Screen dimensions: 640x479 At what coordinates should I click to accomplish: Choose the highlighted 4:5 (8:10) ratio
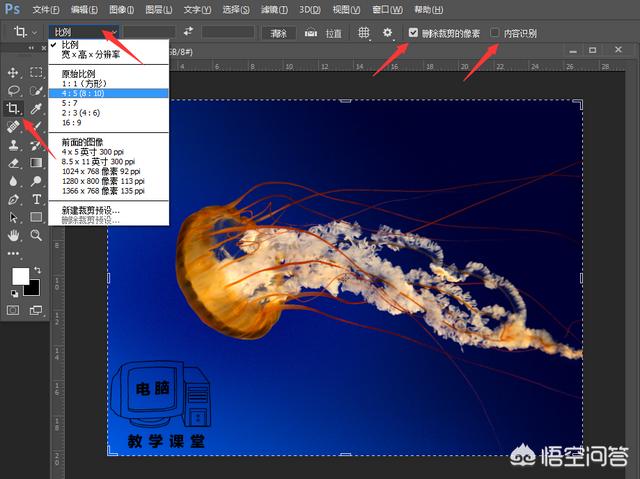tap(109, 93)
